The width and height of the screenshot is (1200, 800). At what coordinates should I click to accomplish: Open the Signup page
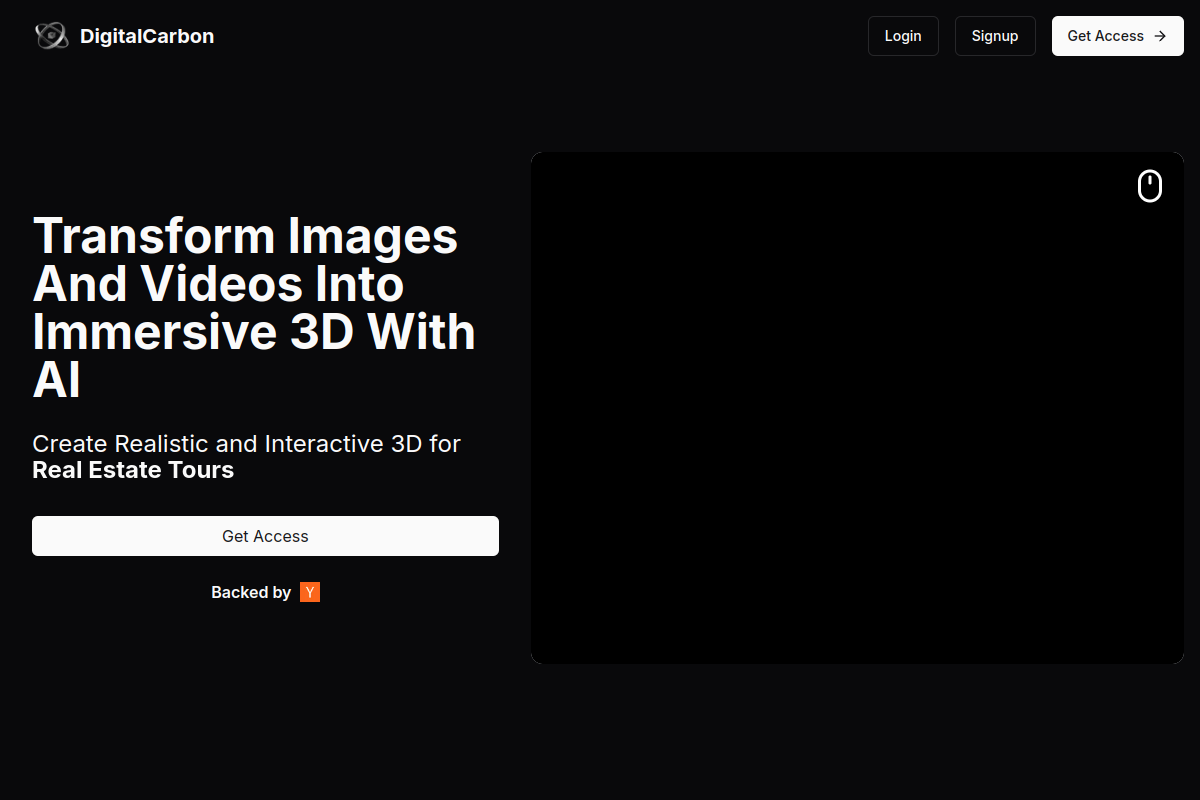click(x=995, y=36)
